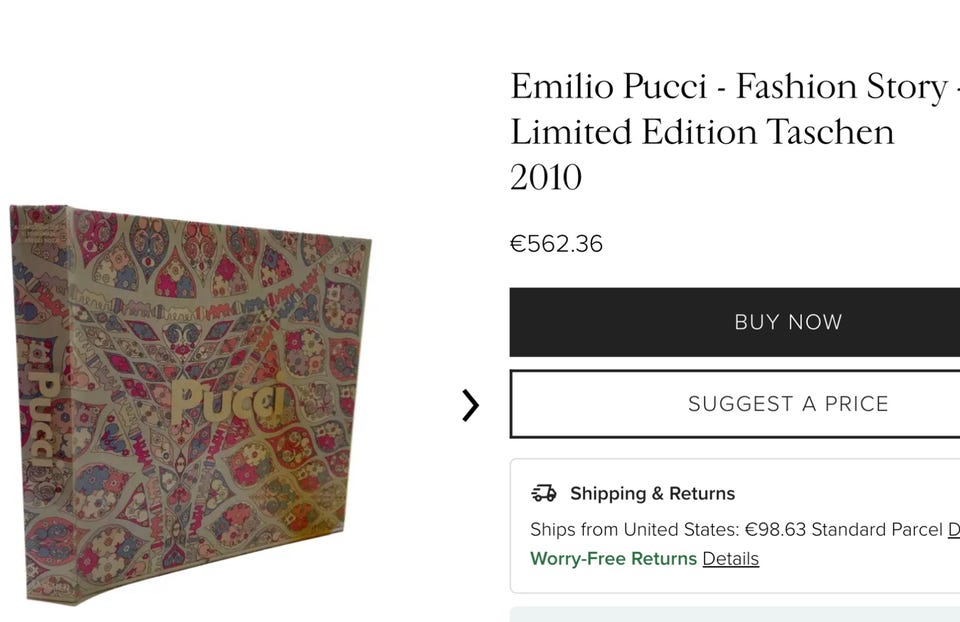The height and width of the screenshot is (622, 960).
Task: Click the grey panel below Shipping card
Action: tap(735, 614)
